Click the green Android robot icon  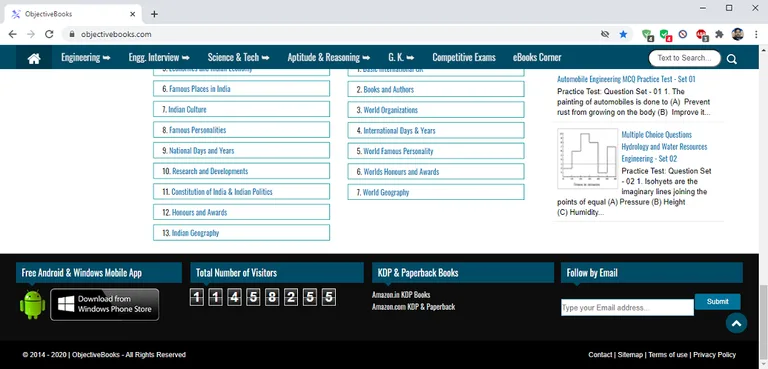pos(32,304)
